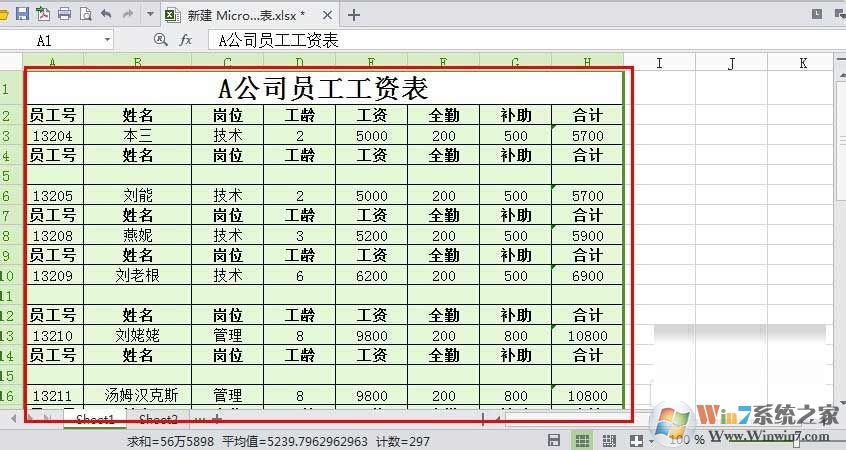Image resolution: width=846 pixels, height=450 pixels.
Task: Click employee number 13209
Action: tap(53, 276)
